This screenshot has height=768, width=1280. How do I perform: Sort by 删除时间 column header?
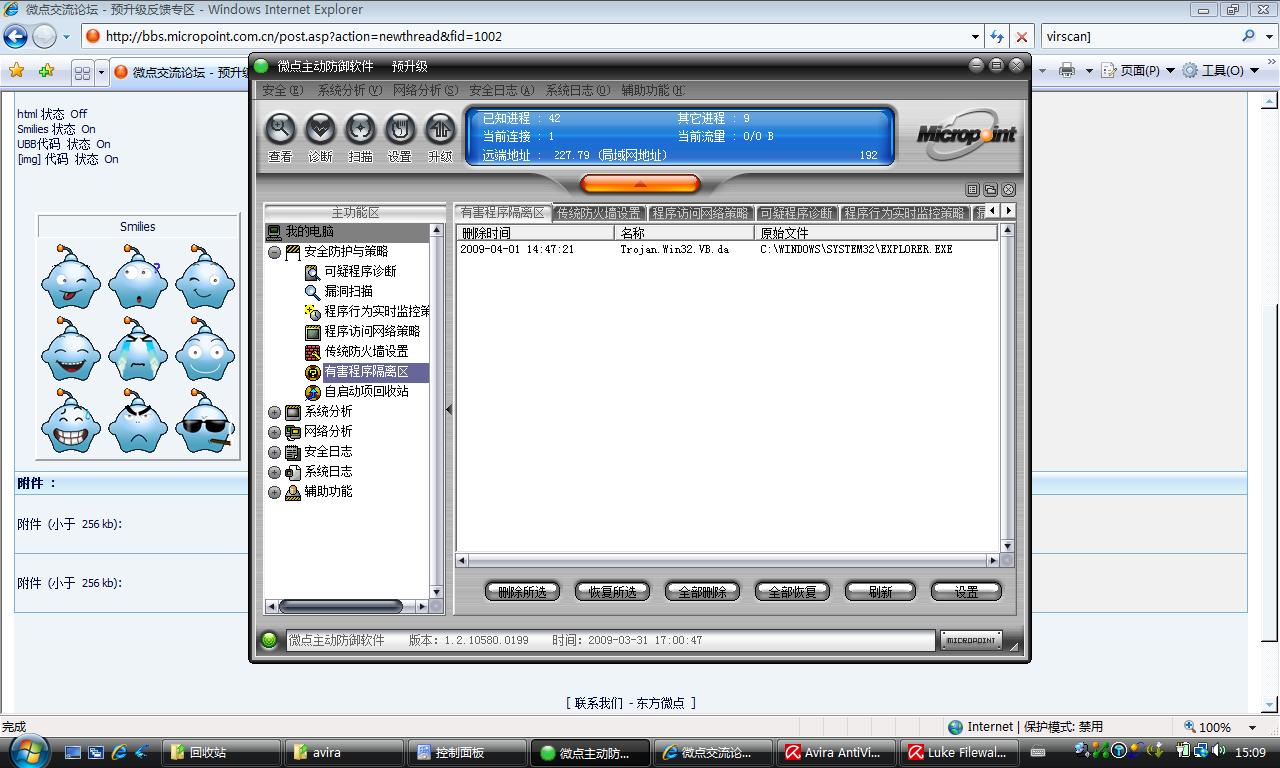(x=535, y=233)
